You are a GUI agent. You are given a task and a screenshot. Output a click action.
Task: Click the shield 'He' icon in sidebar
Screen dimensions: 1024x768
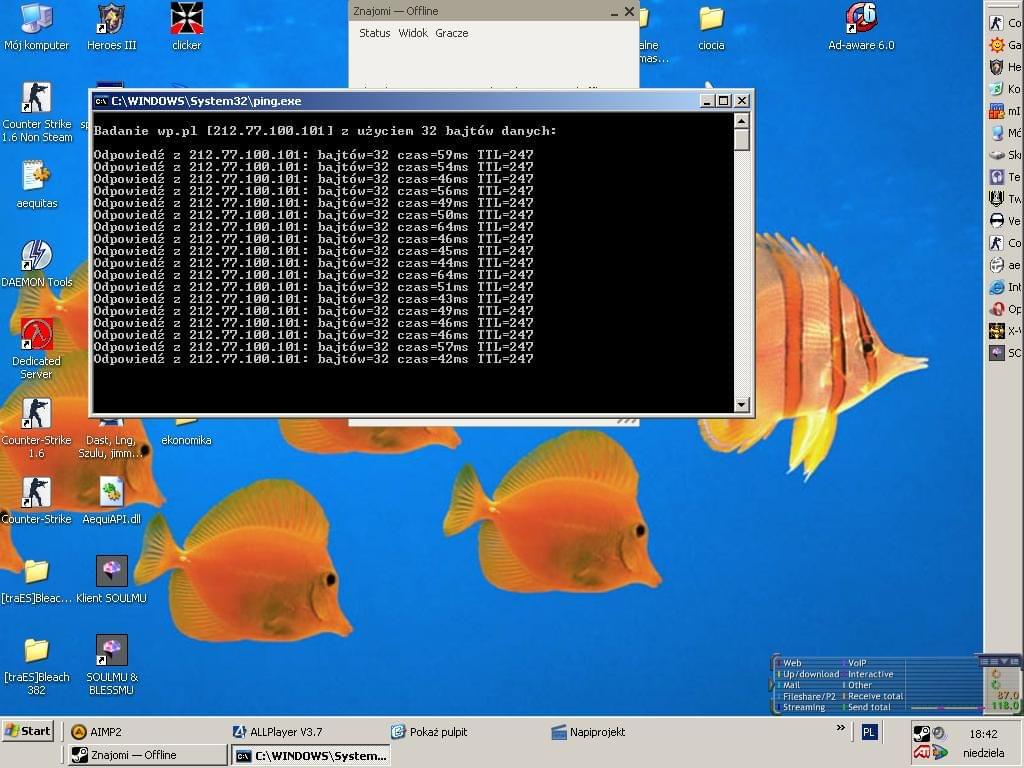click(997, 67)
